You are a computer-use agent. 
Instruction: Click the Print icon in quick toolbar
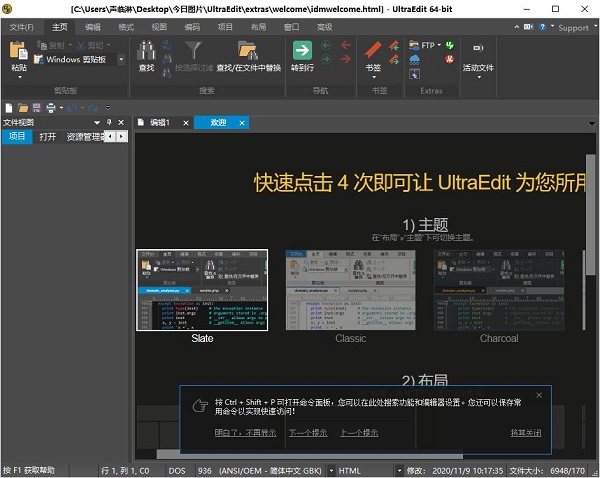point(51,108)
